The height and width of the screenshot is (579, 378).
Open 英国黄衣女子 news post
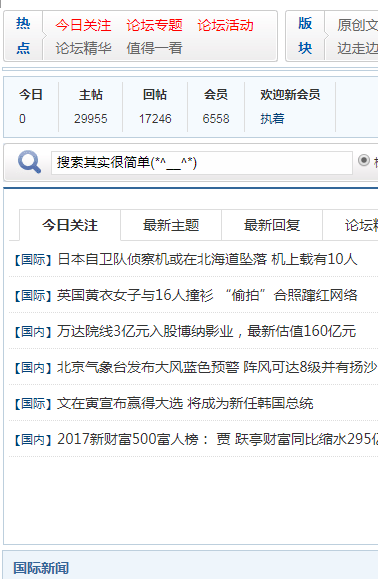coord(207,295)
